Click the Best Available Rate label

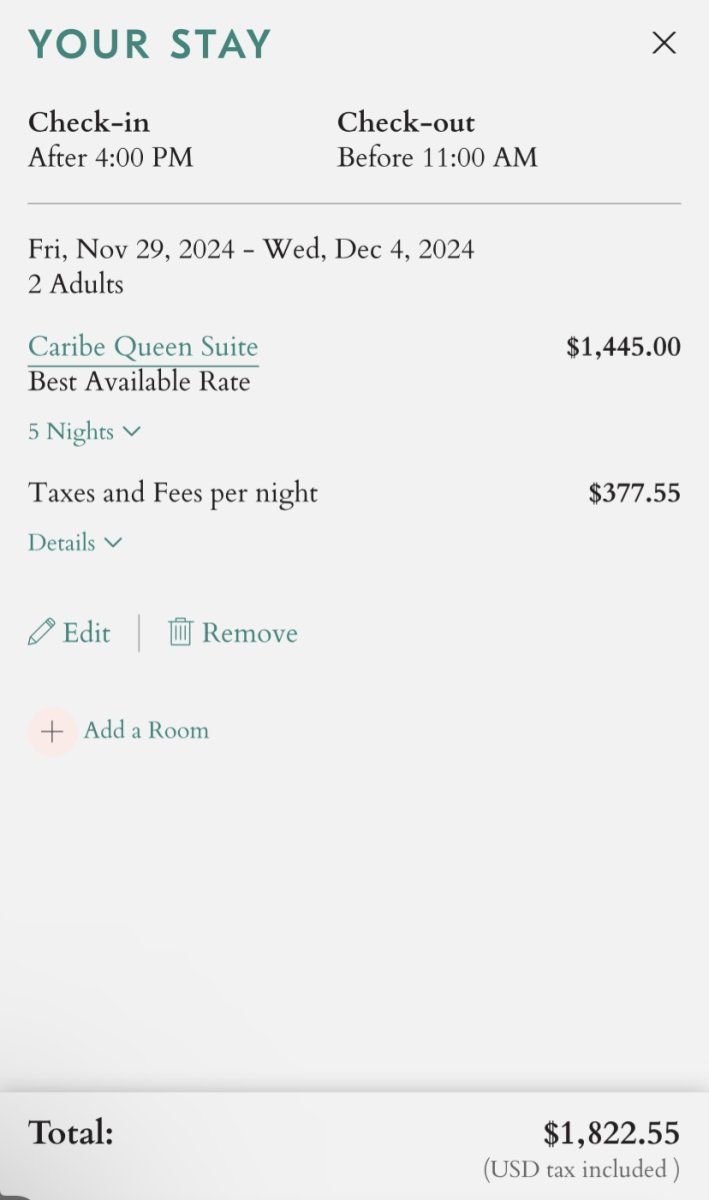pyautogui.click(x=139, y=381)
